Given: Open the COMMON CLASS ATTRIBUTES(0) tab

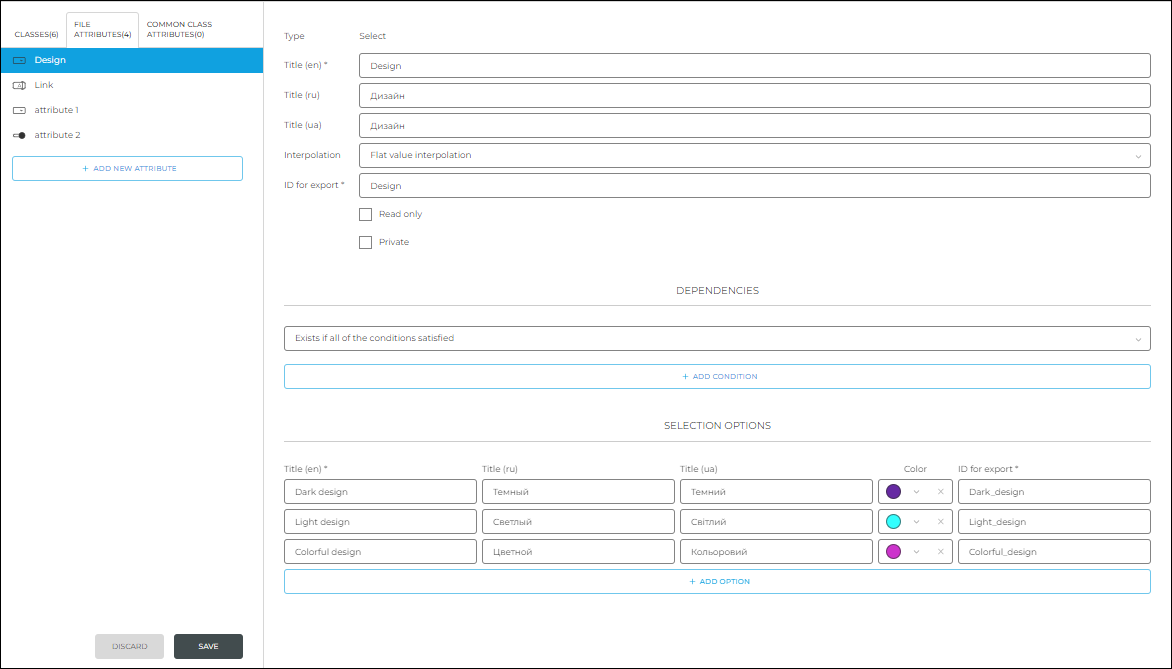Looking at the screenshot, I should coord(179,29).
